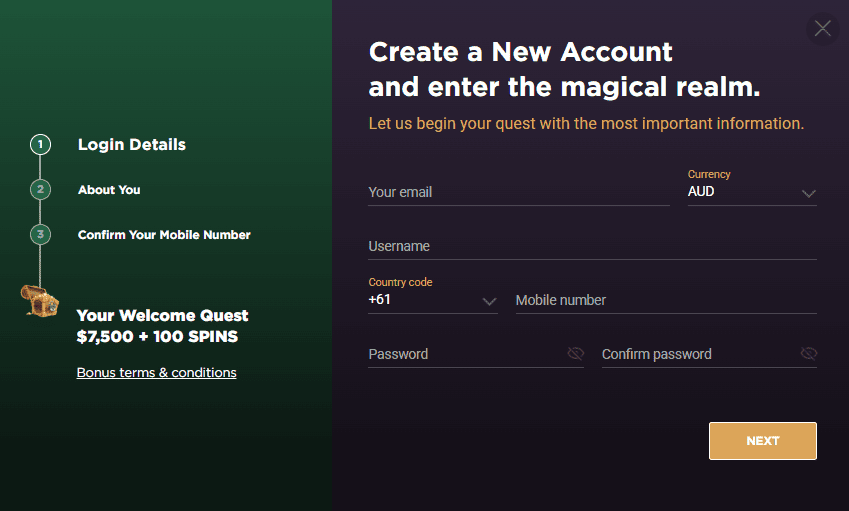Expand the Country code chevron
The width and height of the screenshot is (849, 511).
coord(489,302)
